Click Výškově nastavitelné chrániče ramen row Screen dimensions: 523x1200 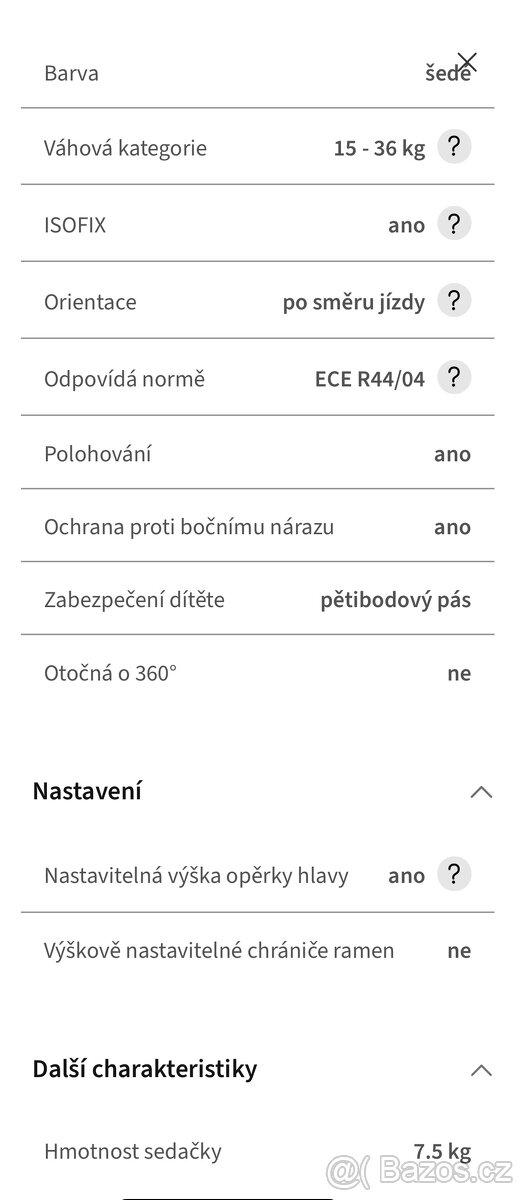coord(257,950)
